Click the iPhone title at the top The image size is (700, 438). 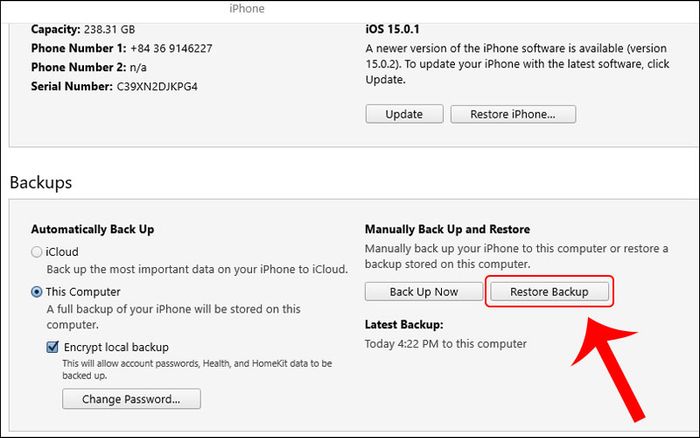coord(247,8)
